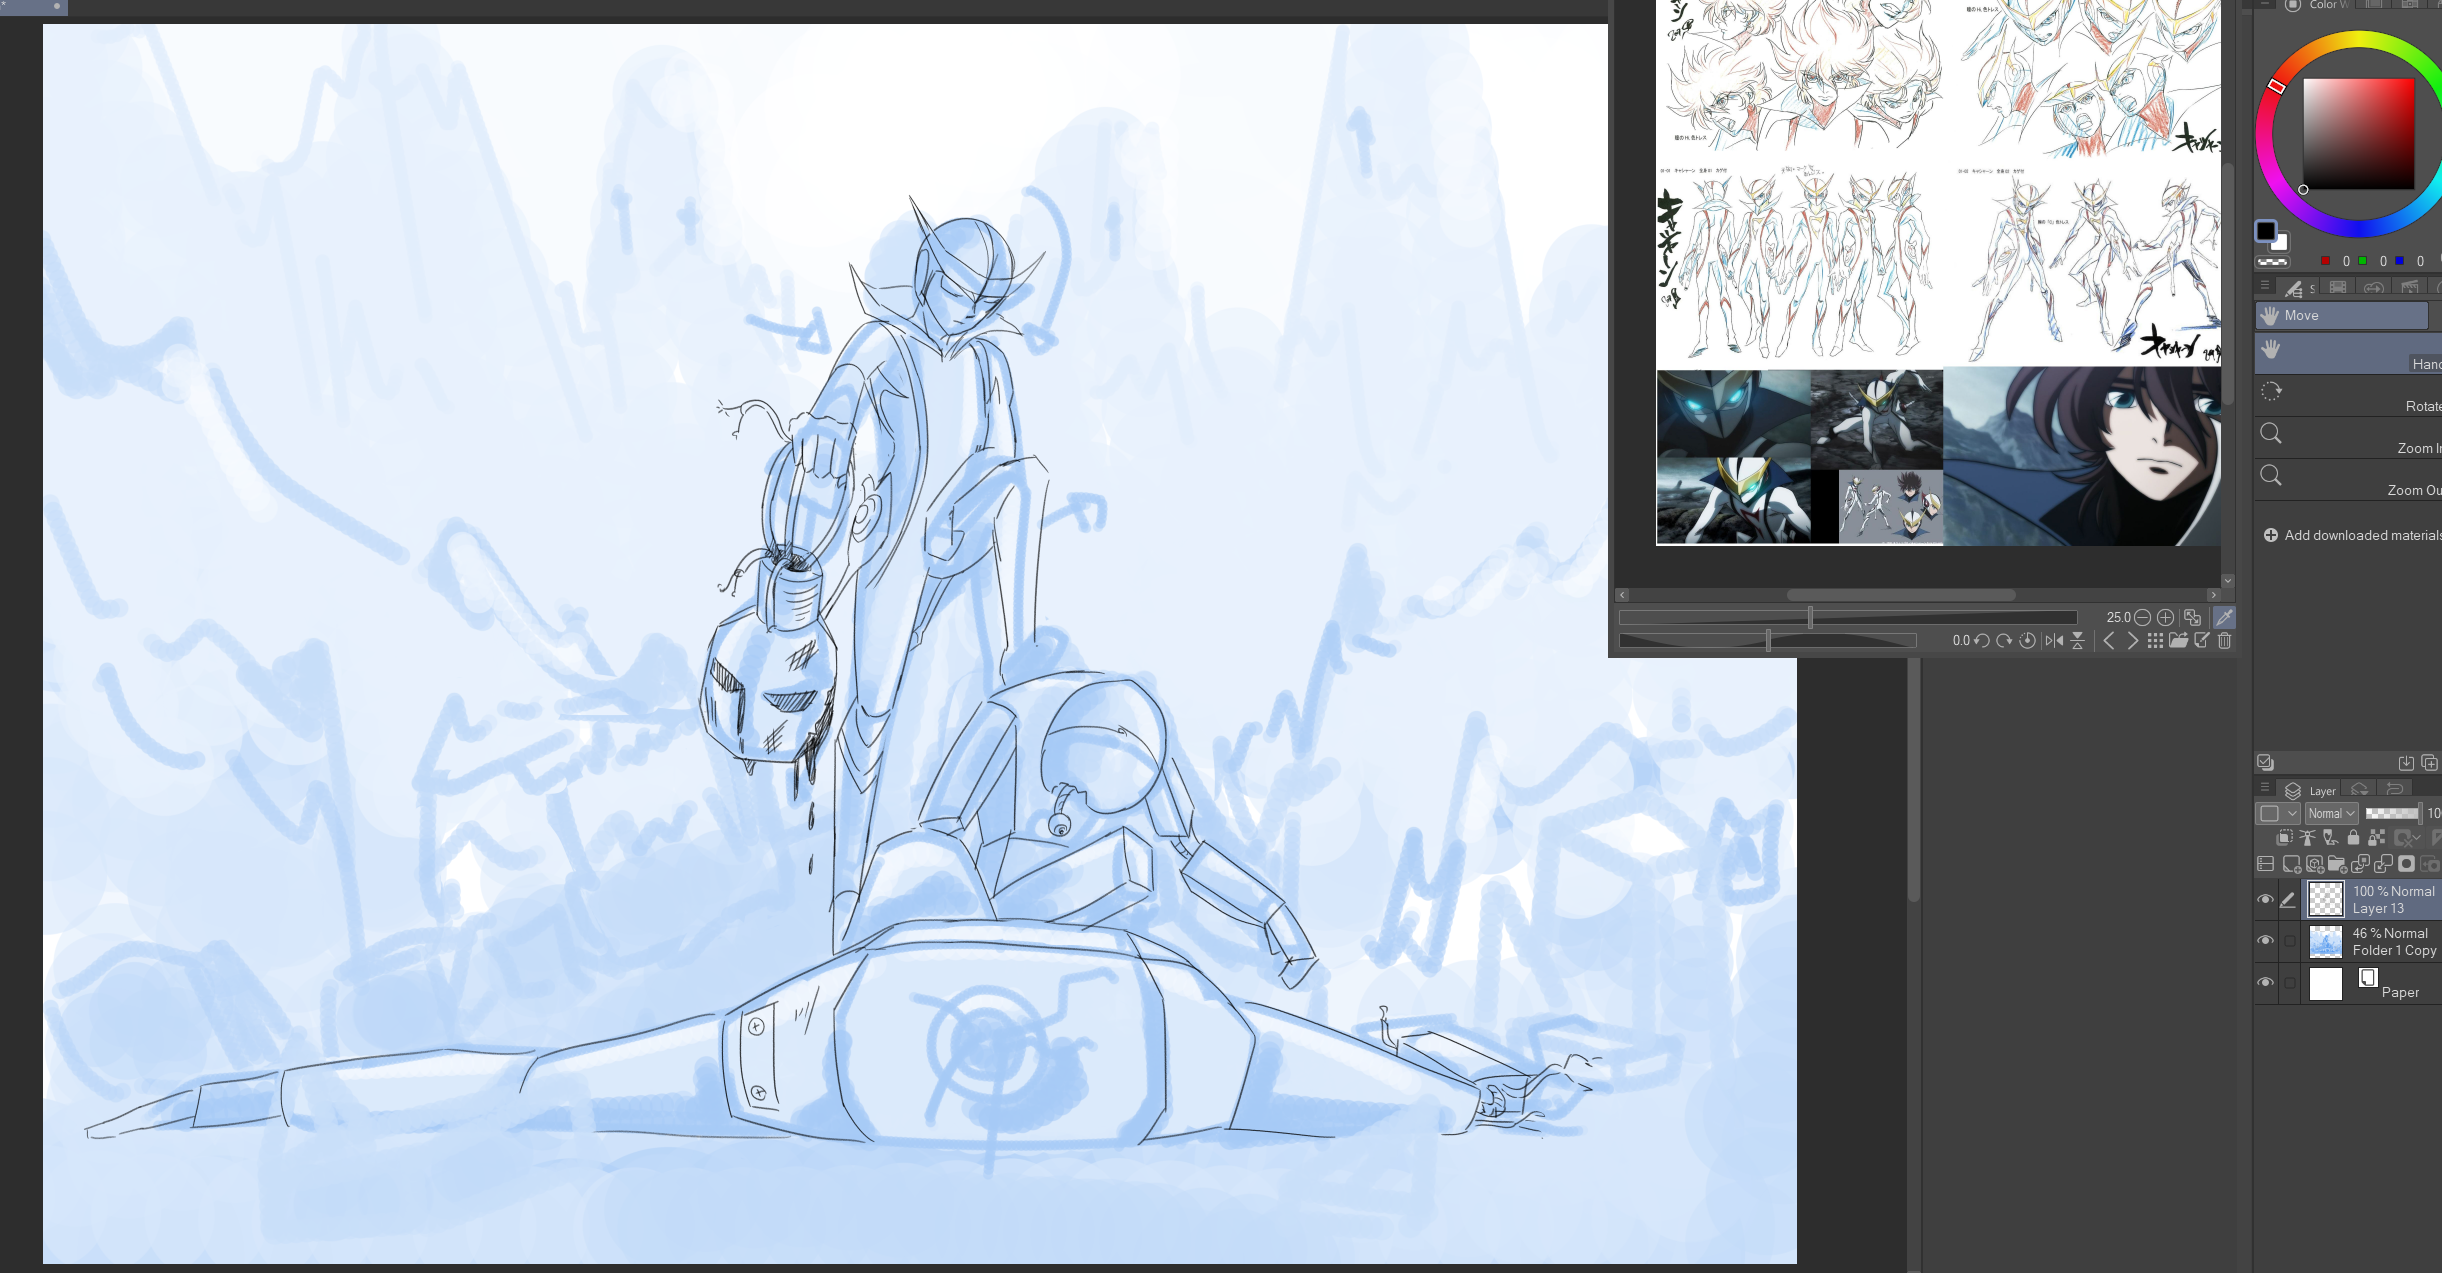
Task: Open the layer palette color dropdown
Action: tap(2277, 814)
